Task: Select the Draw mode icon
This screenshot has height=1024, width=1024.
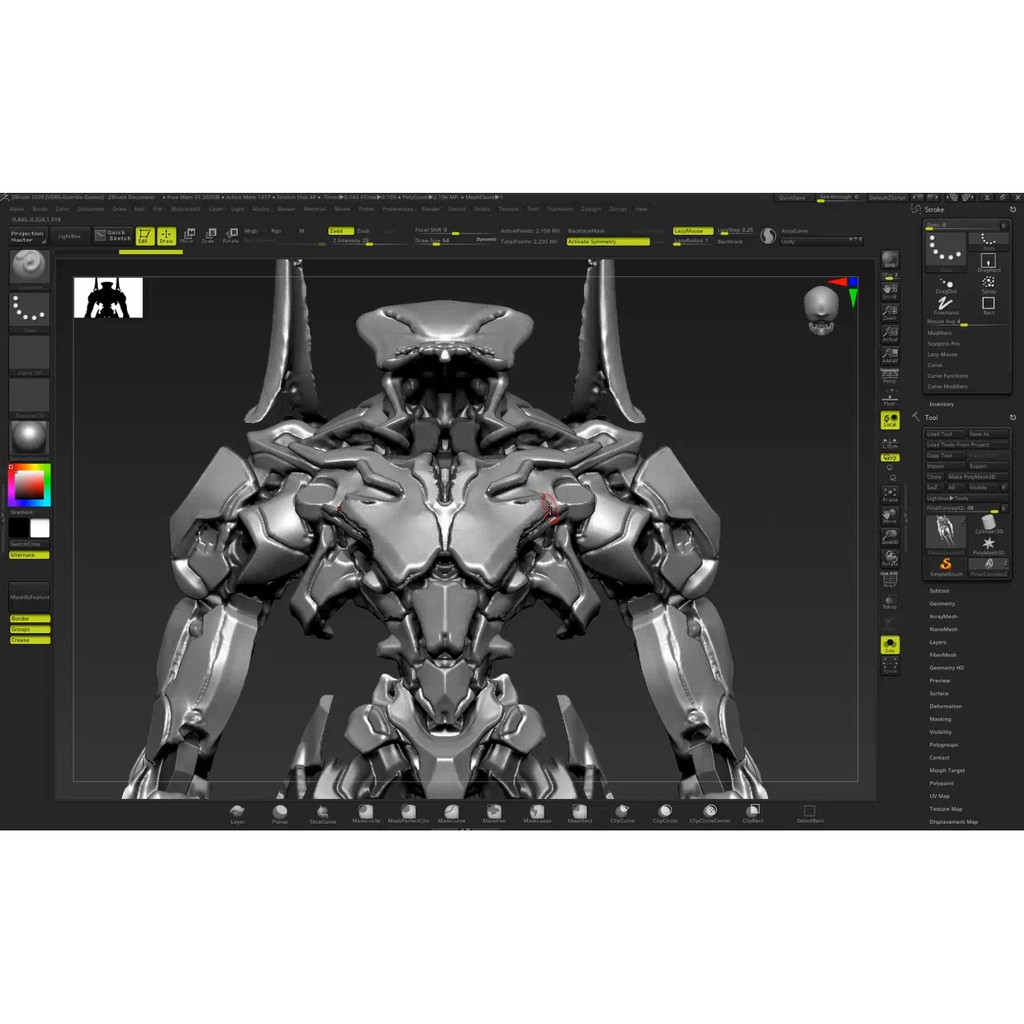Action: click(166, 236)
